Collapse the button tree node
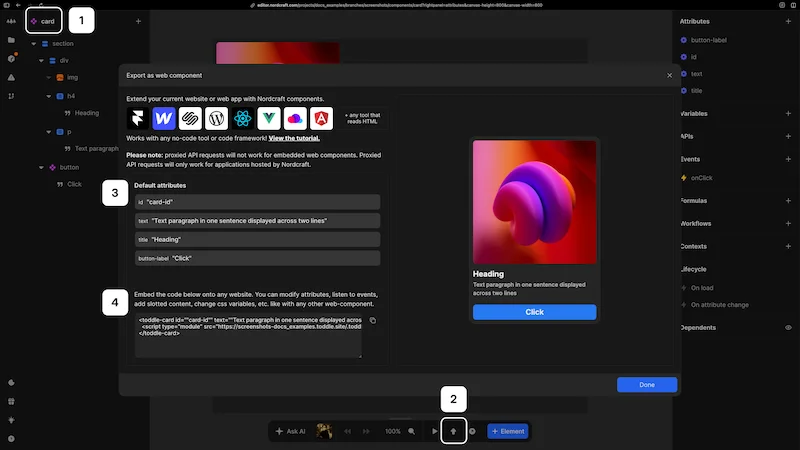 [41, 167]
